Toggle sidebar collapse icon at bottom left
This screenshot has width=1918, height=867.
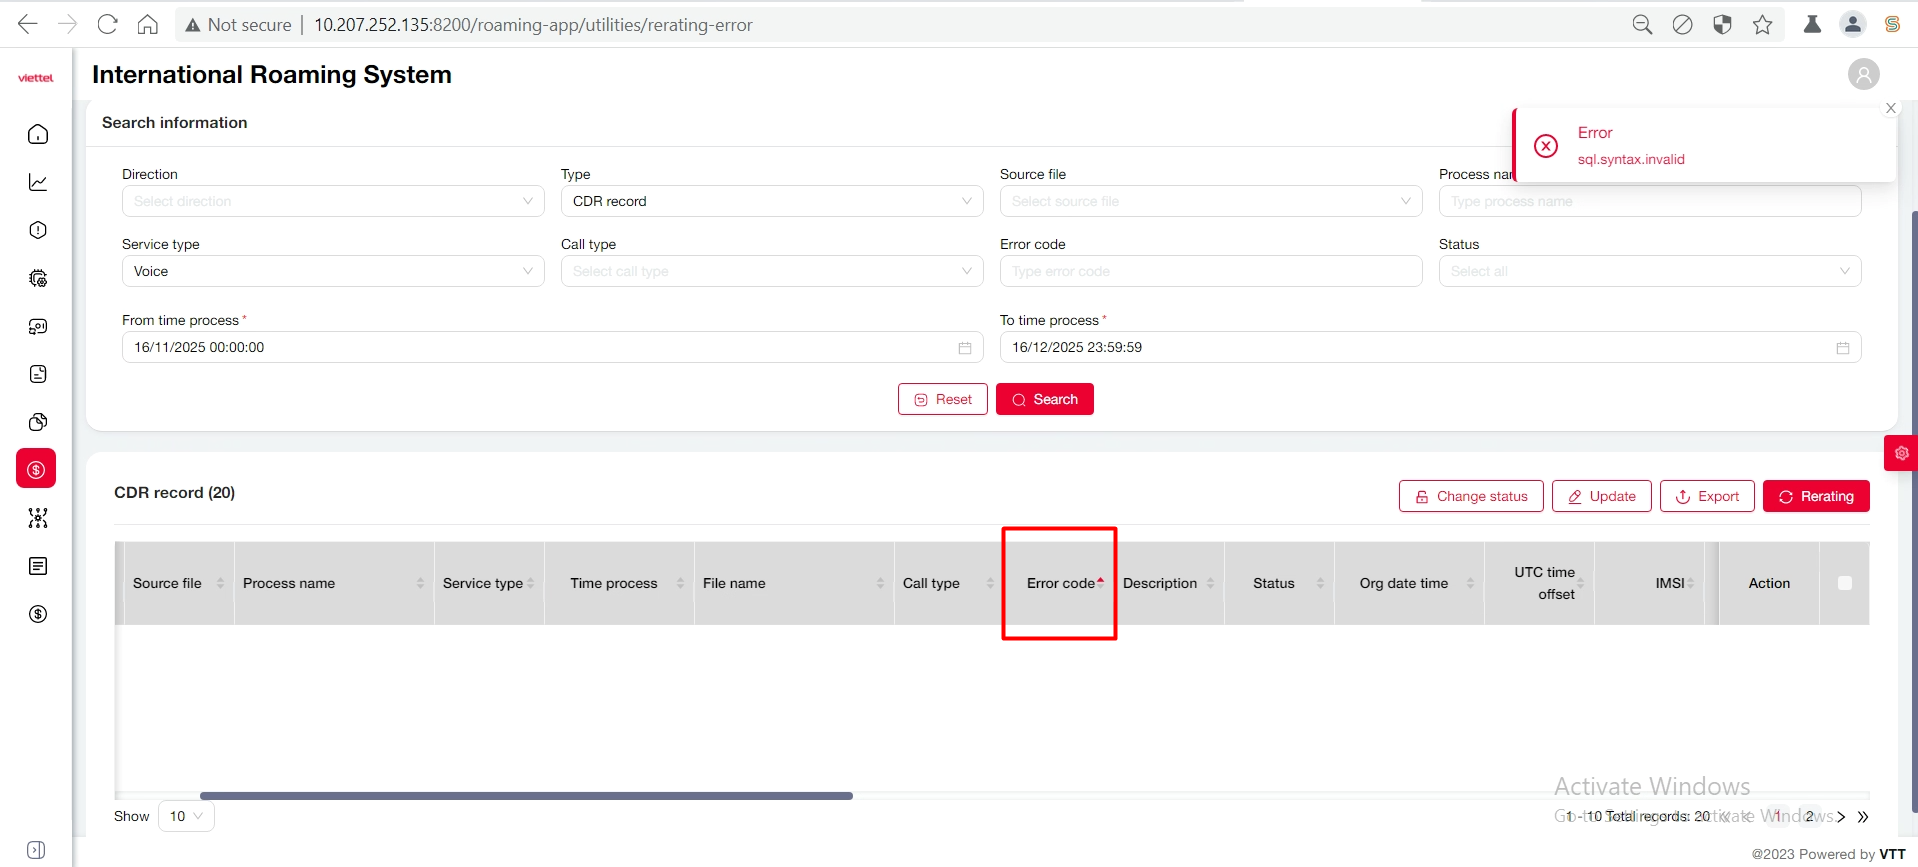36,850
